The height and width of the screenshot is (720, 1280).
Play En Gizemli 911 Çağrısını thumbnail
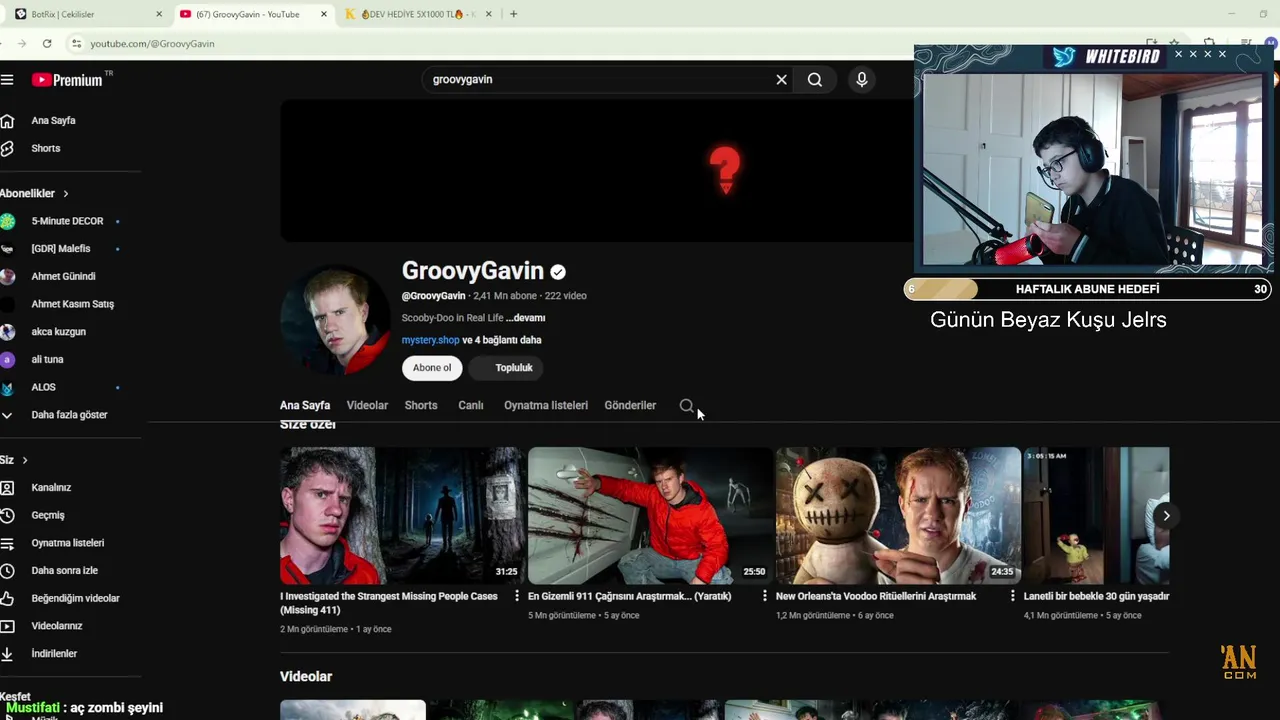coord(650,516)
